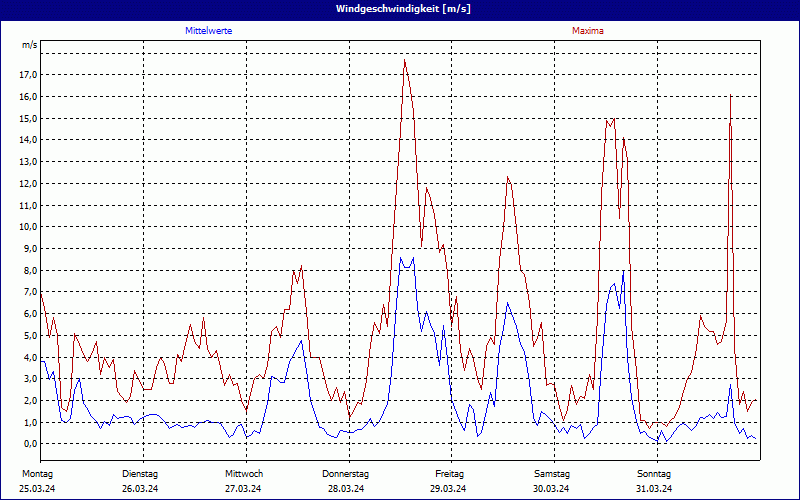Click the Windgeschwindigkeit [m/s] chart title
This screenshot has height=500, width=800.
pos(400,9)
